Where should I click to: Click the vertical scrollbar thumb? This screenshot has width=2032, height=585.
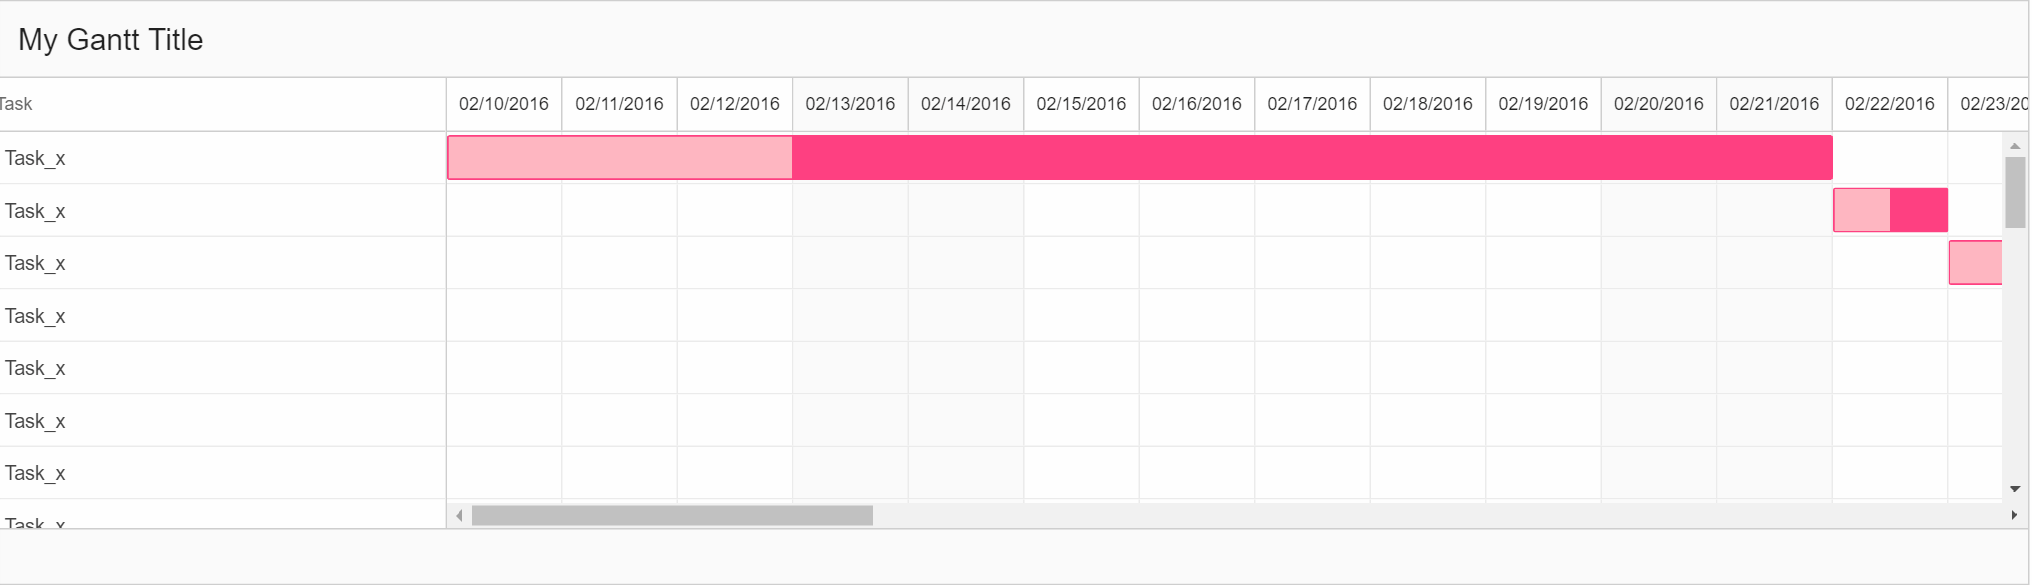pos(2015,192)
